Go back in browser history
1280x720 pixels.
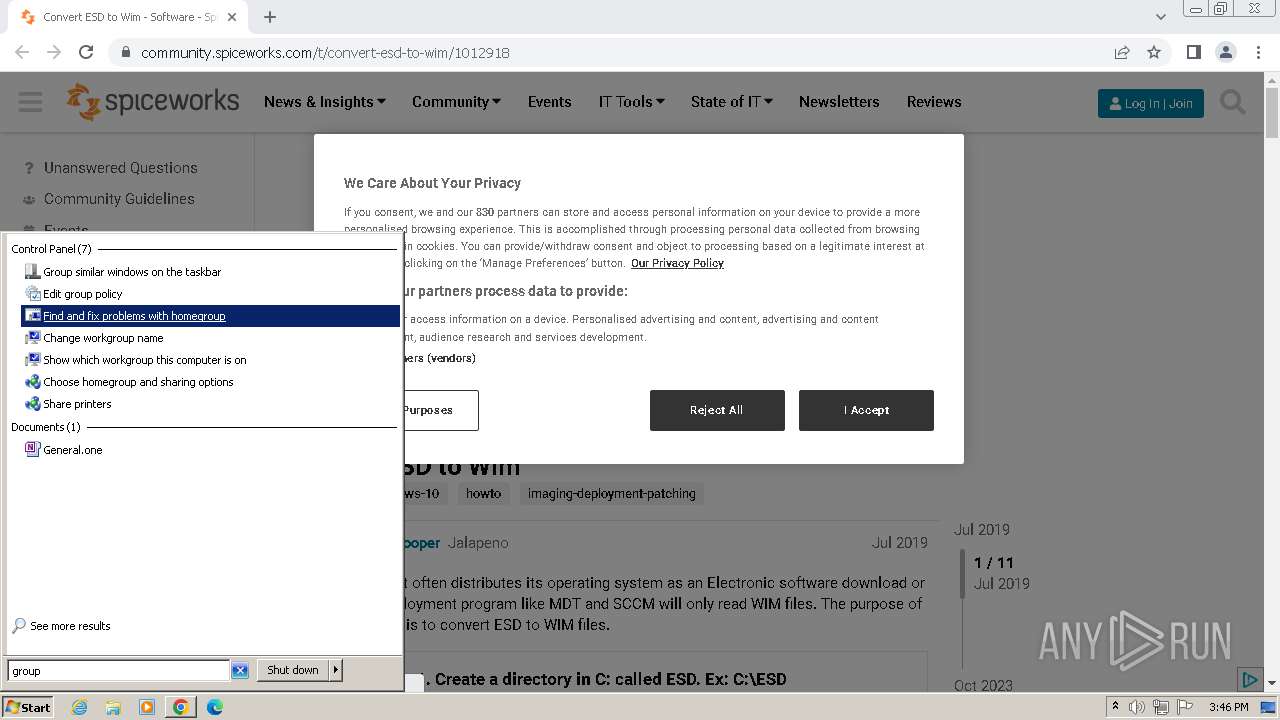tap(22, 52)
